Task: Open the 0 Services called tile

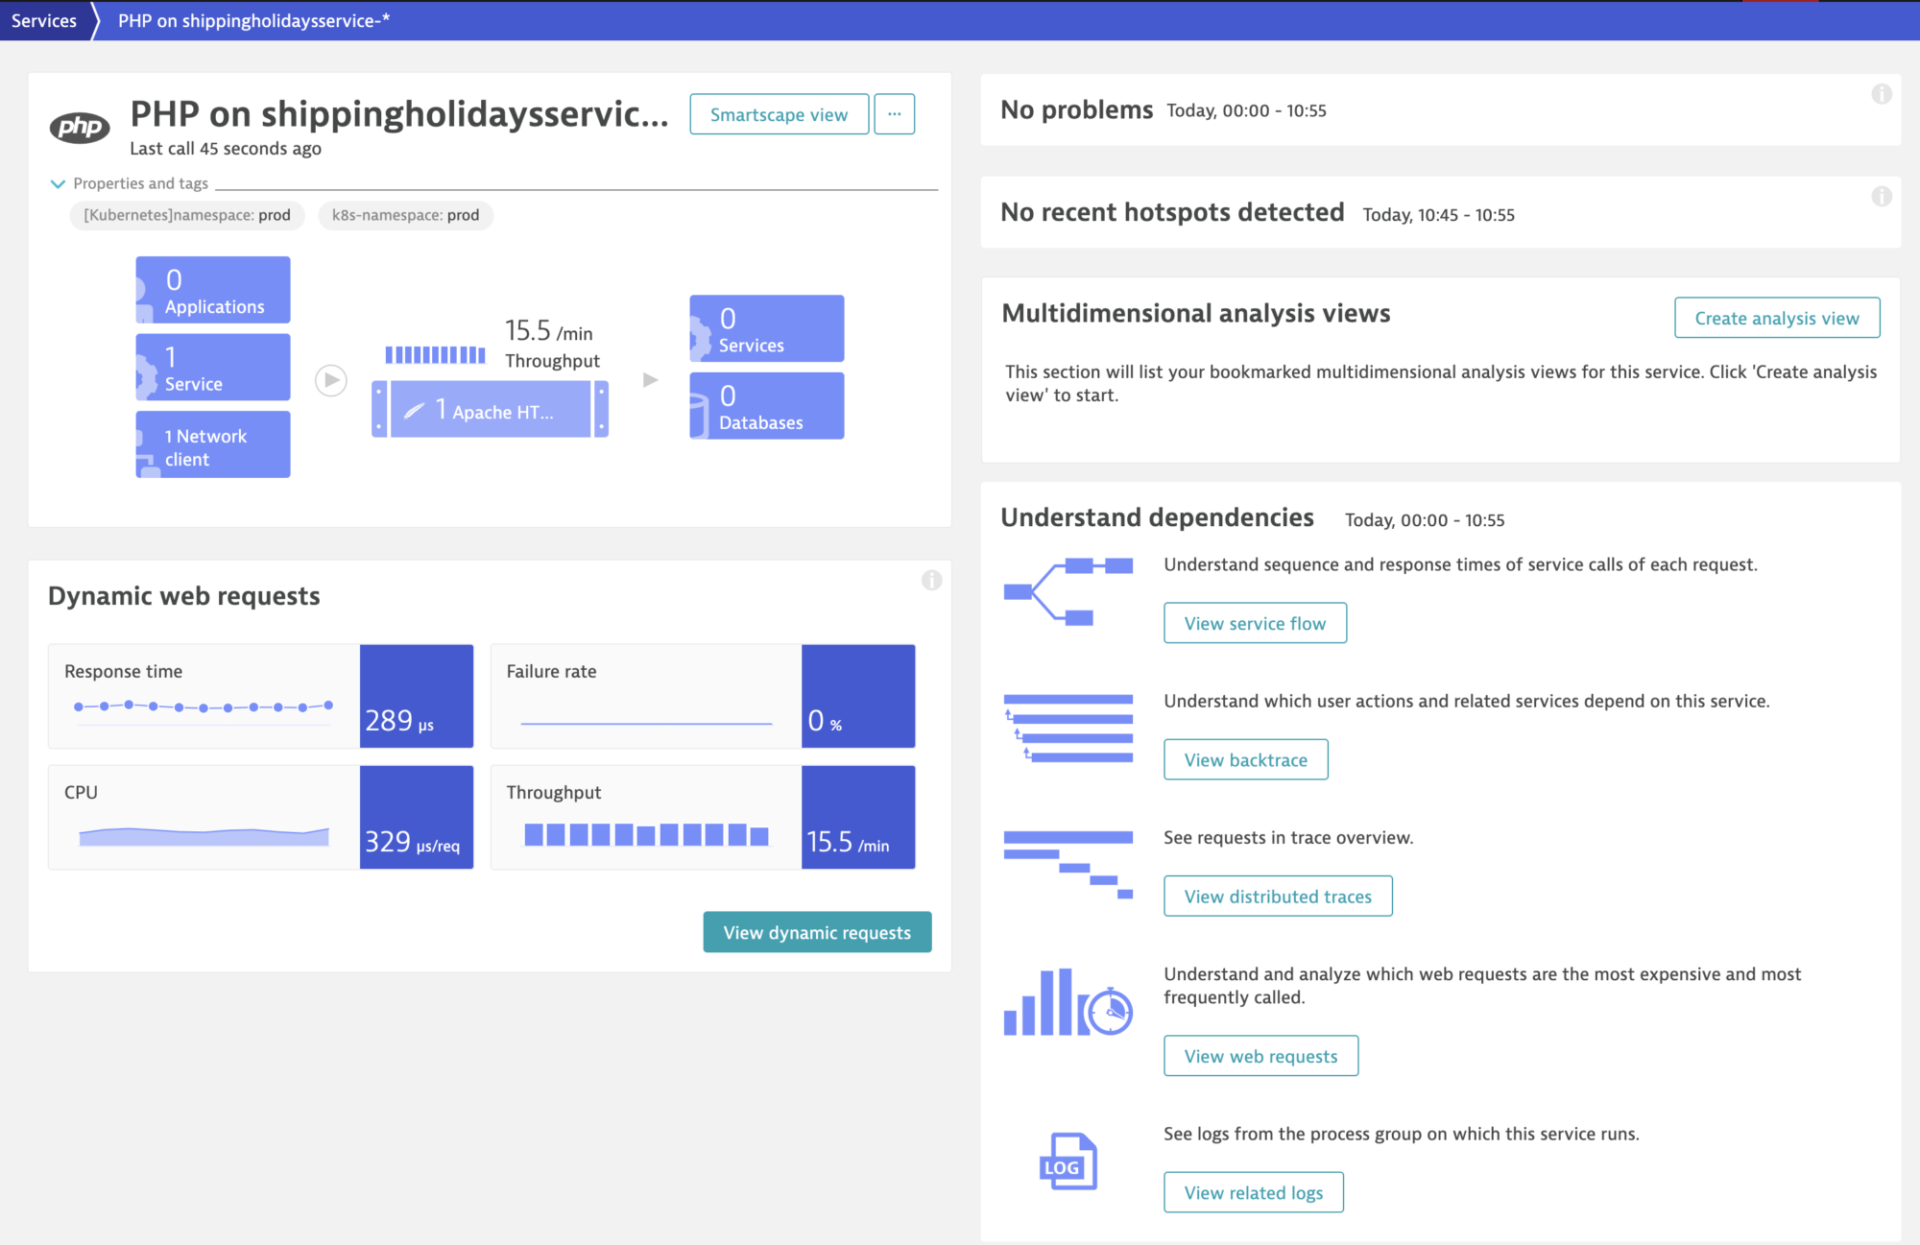Action: point(767,328)
